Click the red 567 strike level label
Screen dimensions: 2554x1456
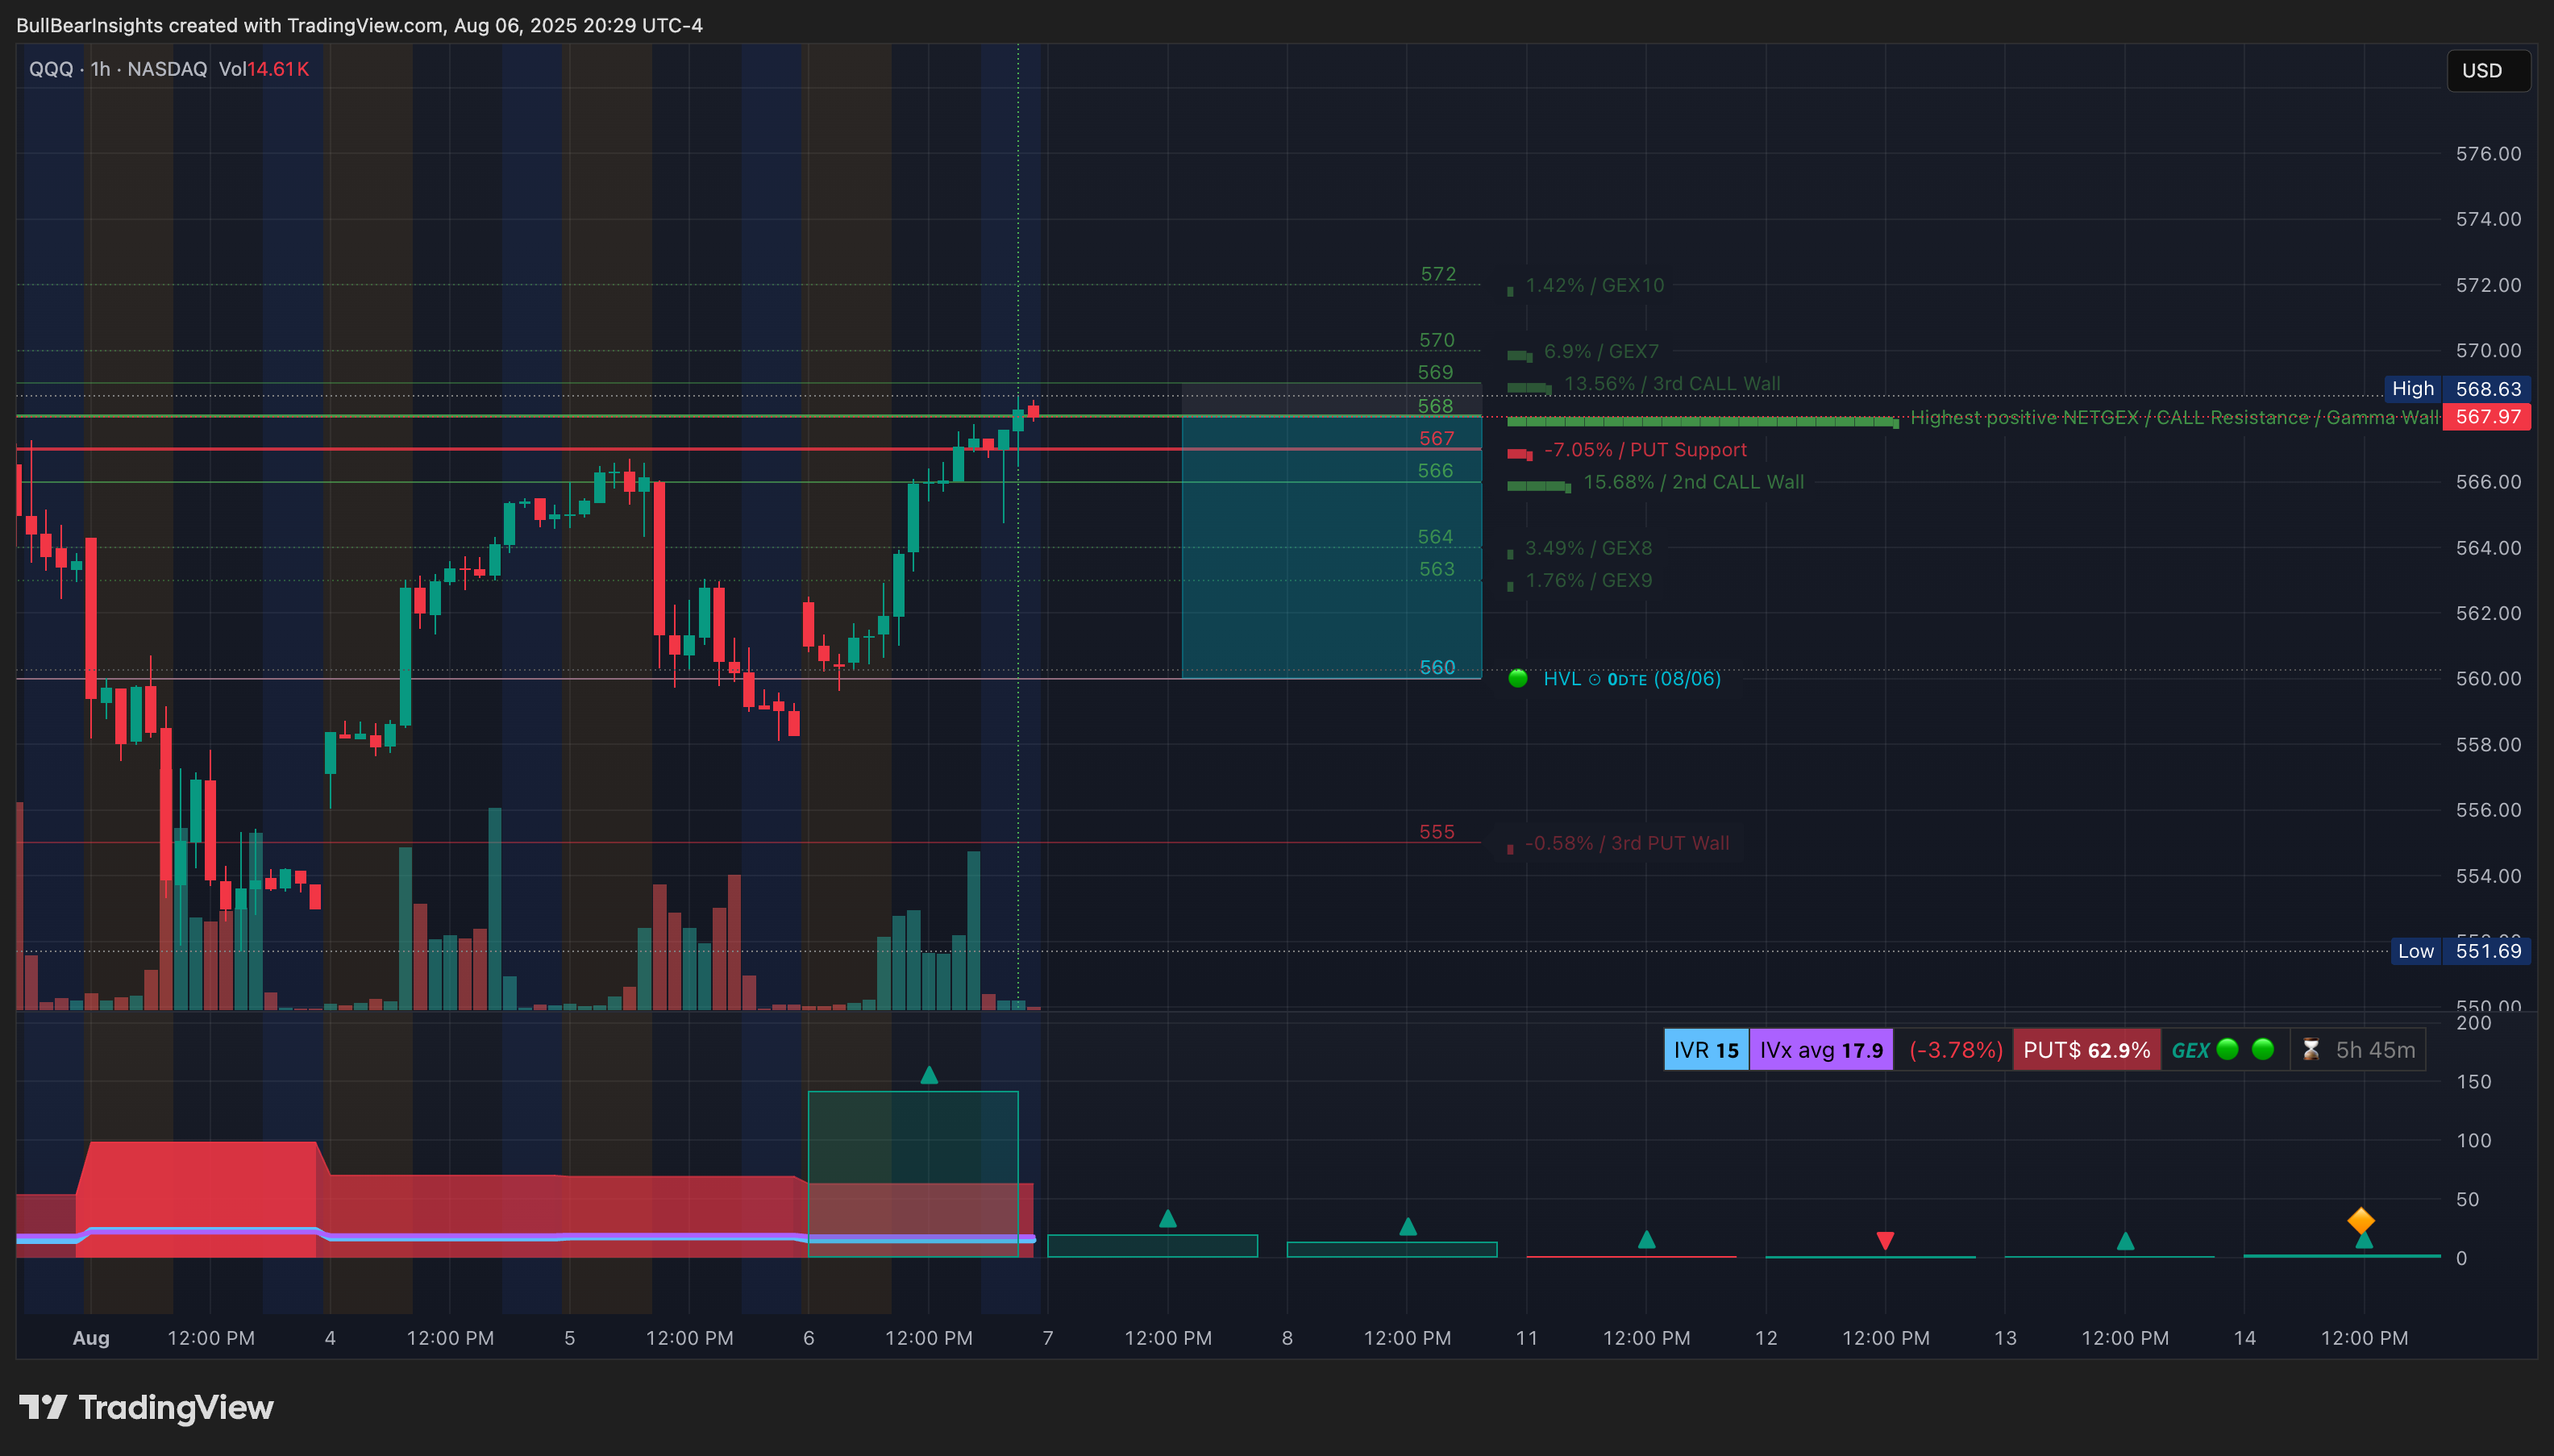pyautogui.click(x=1436, y=438)
